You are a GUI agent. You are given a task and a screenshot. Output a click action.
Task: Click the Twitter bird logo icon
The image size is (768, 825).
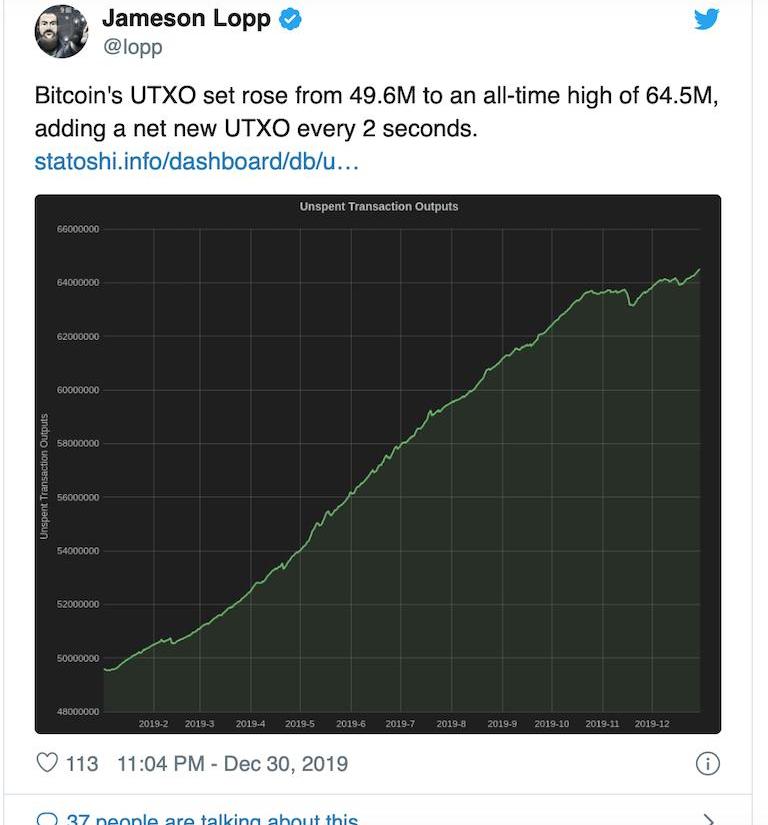click(706, 18)
